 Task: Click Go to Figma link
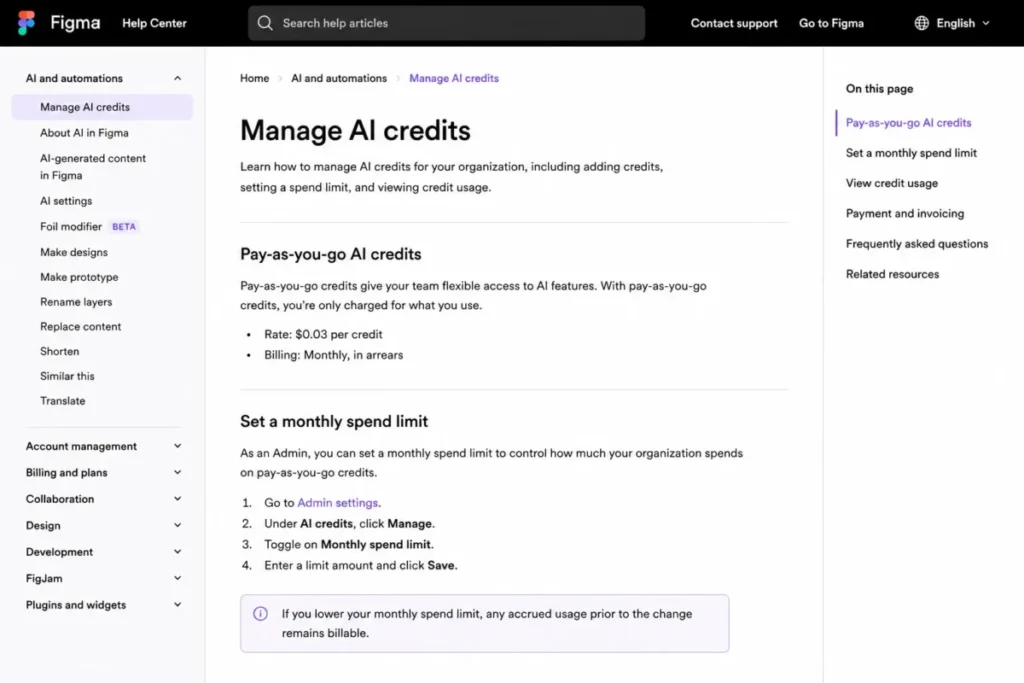831,23
